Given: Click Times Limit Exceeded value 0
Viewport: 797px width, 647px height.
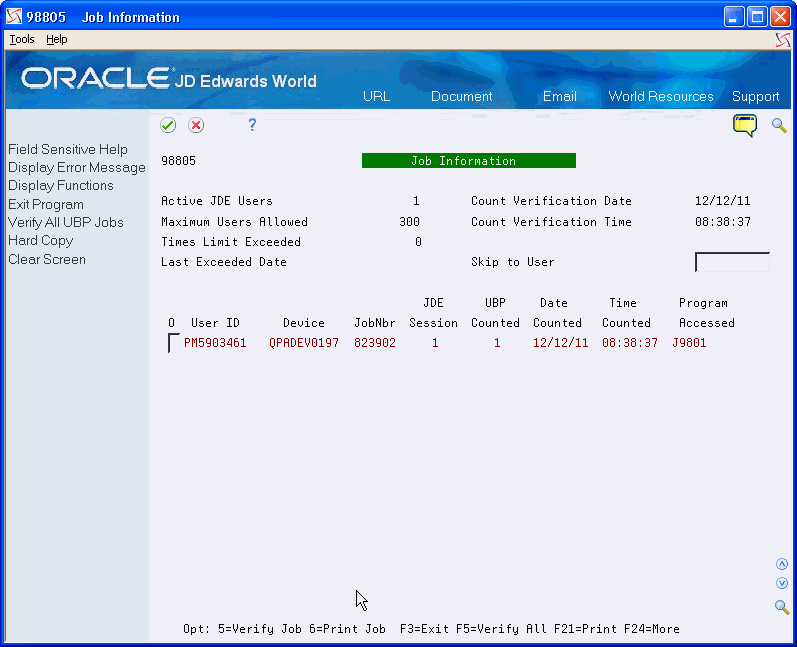Looking at the screenshot, I should [x=418, y=242].
